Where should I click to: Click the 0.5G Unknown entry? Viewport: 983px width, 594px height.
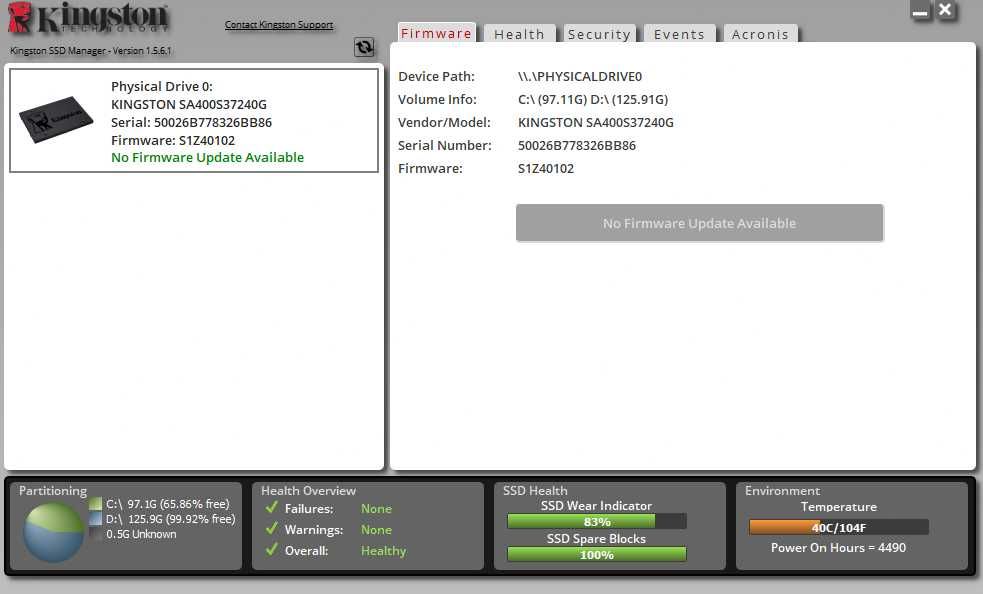pos(141,534)
